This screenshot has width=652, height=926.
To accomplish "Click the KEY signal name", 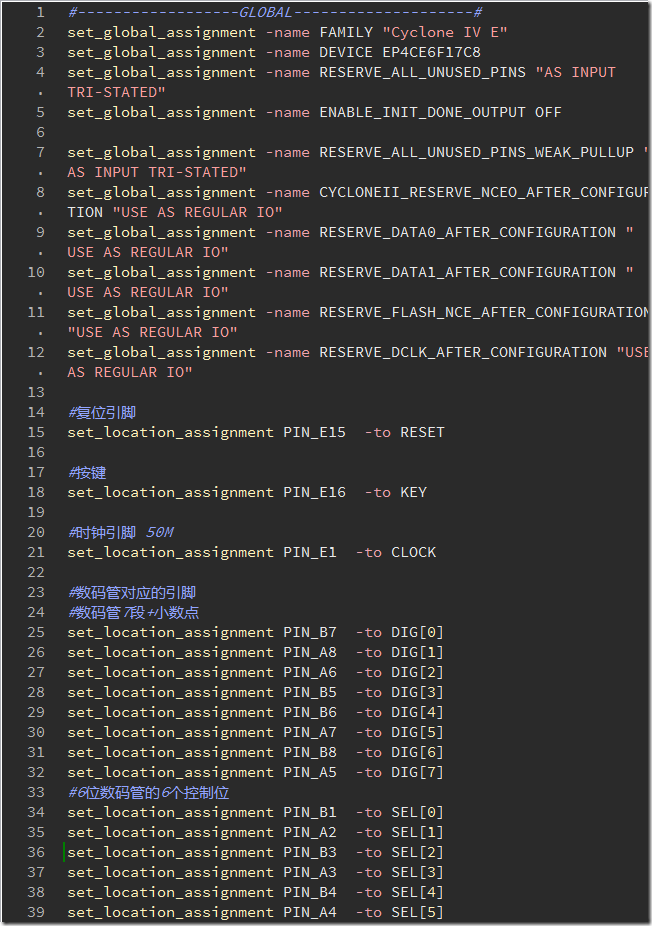I will click(413, 493).
